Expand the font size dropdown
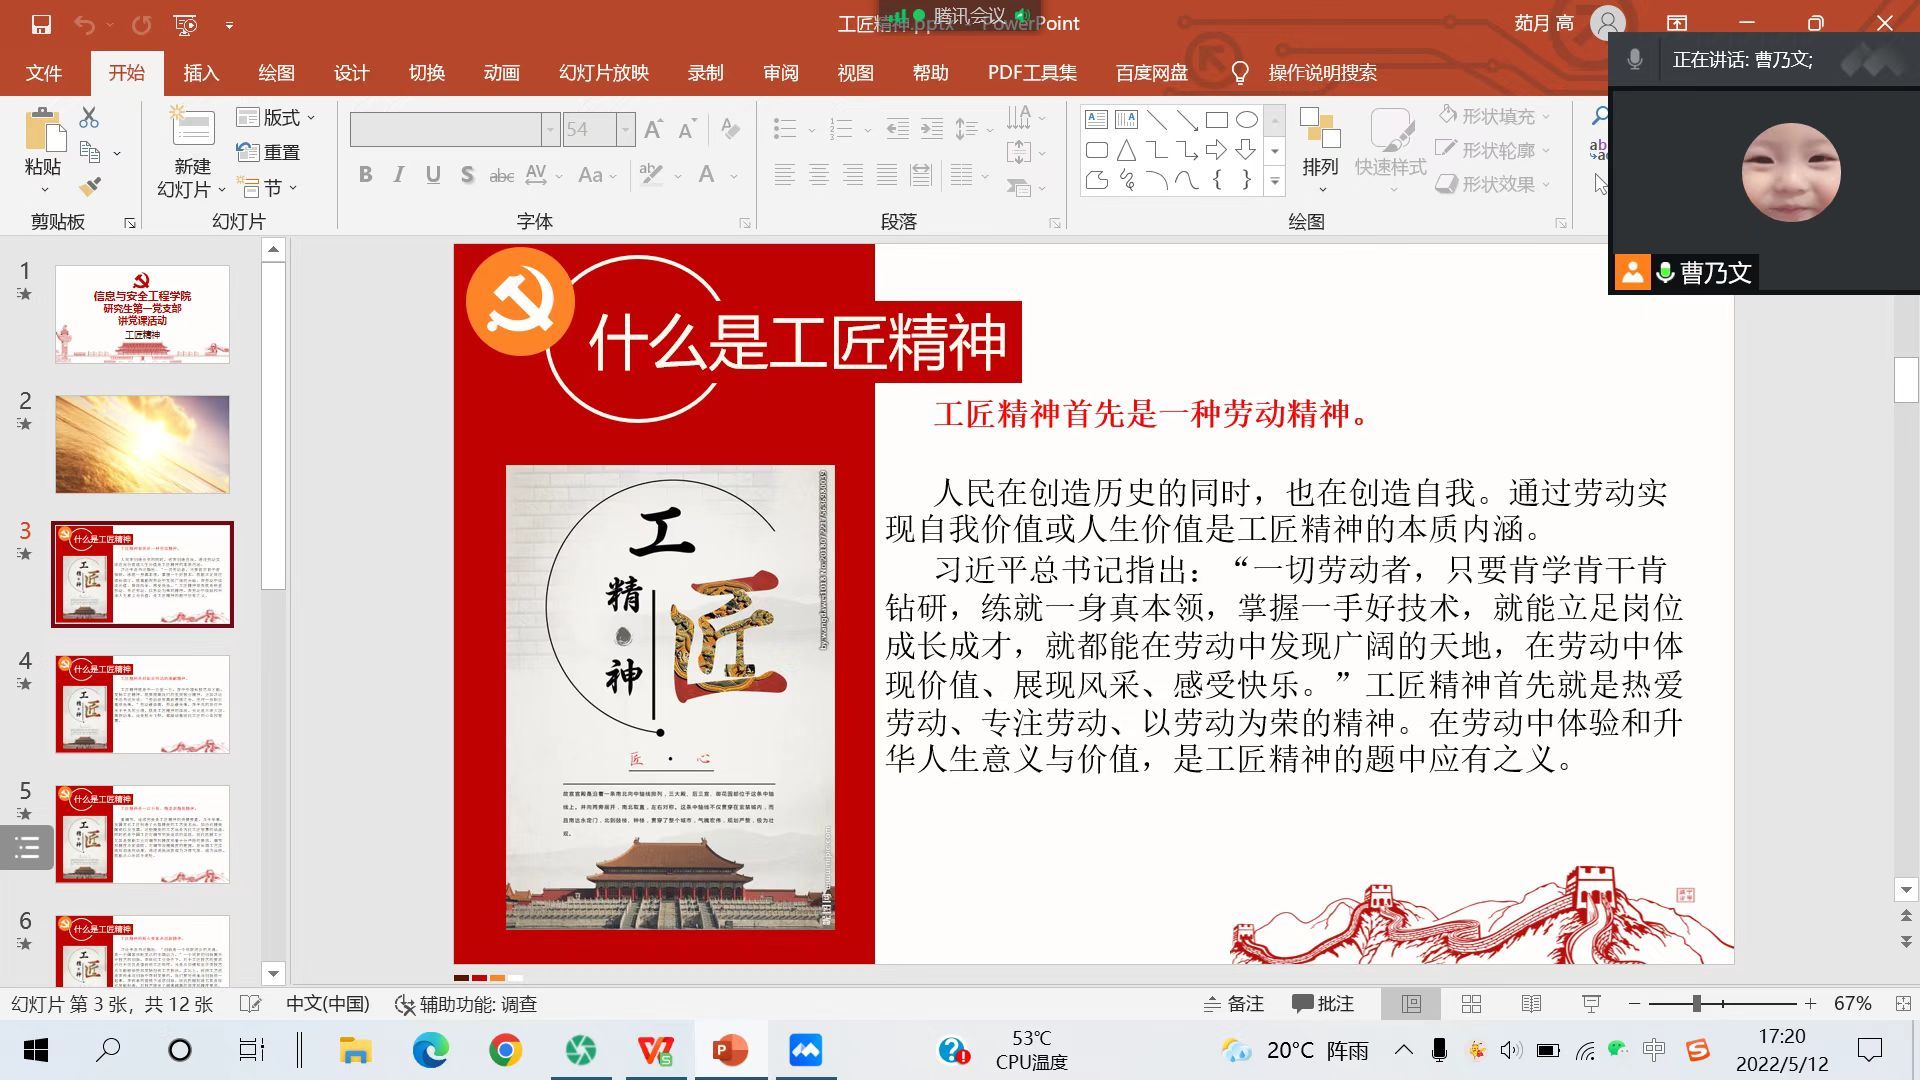The image size is (1920, 1080). (x=625, y=129)
